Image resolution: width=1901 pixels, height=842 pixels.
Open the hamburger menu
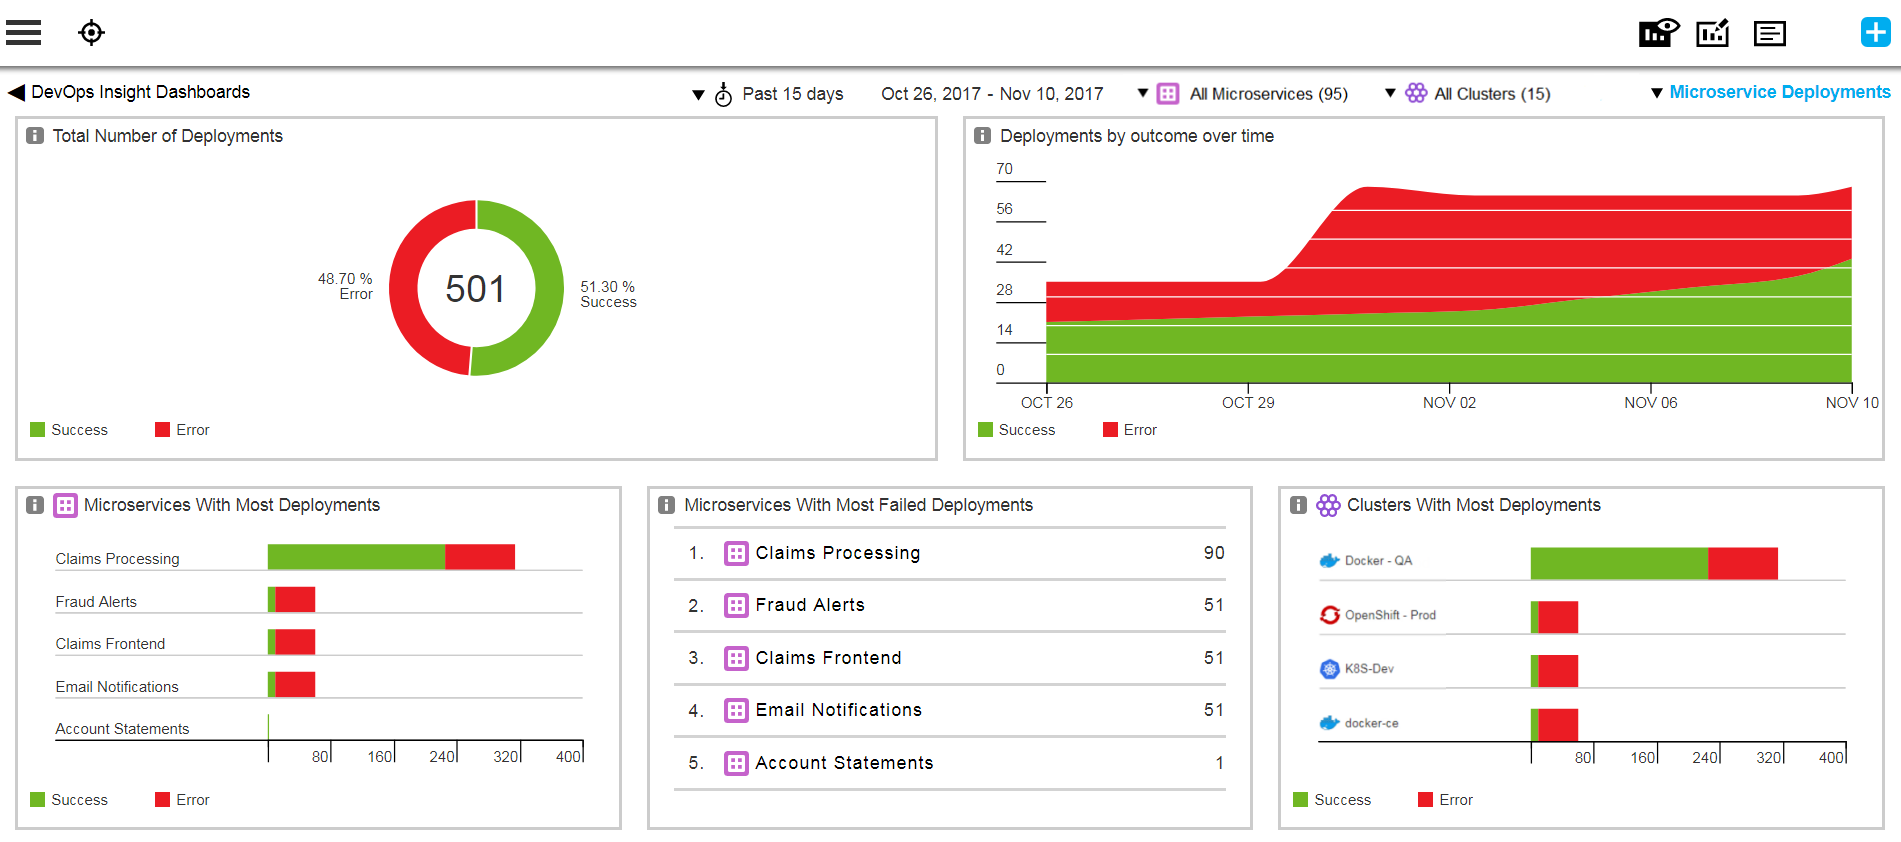[x=23, y=33]
